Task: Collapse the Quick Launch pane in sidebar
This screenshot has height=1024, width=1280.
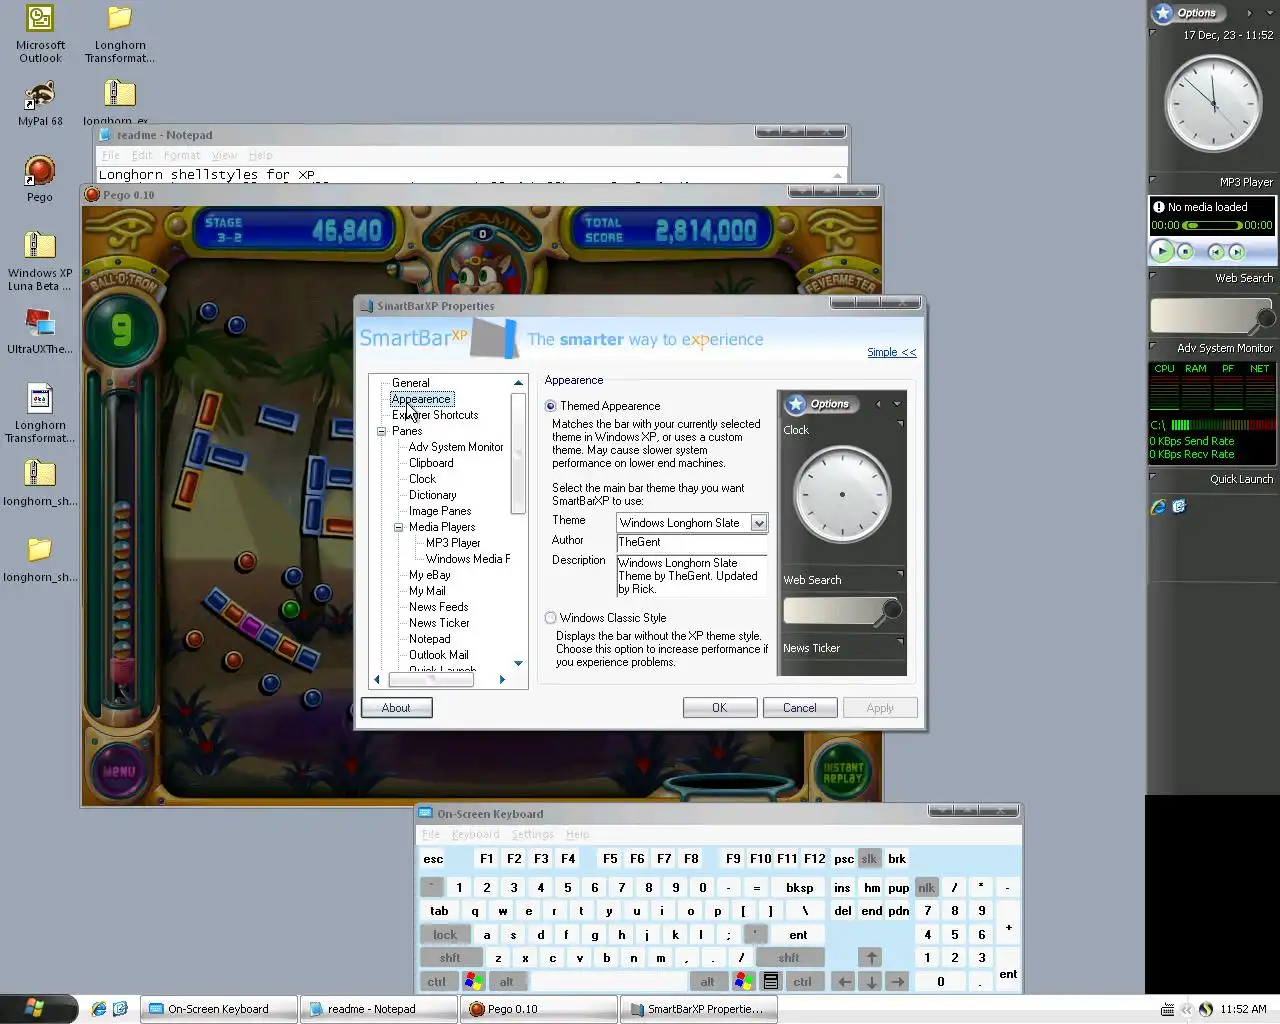Action: pyautogui.click(x=1153, y=477)
